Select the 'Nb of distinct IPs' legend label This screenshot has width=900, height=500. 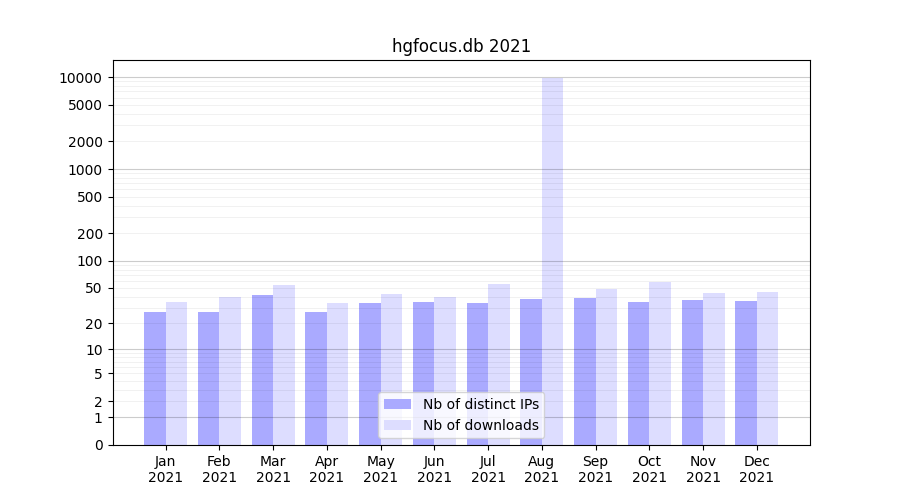[480, 404]
